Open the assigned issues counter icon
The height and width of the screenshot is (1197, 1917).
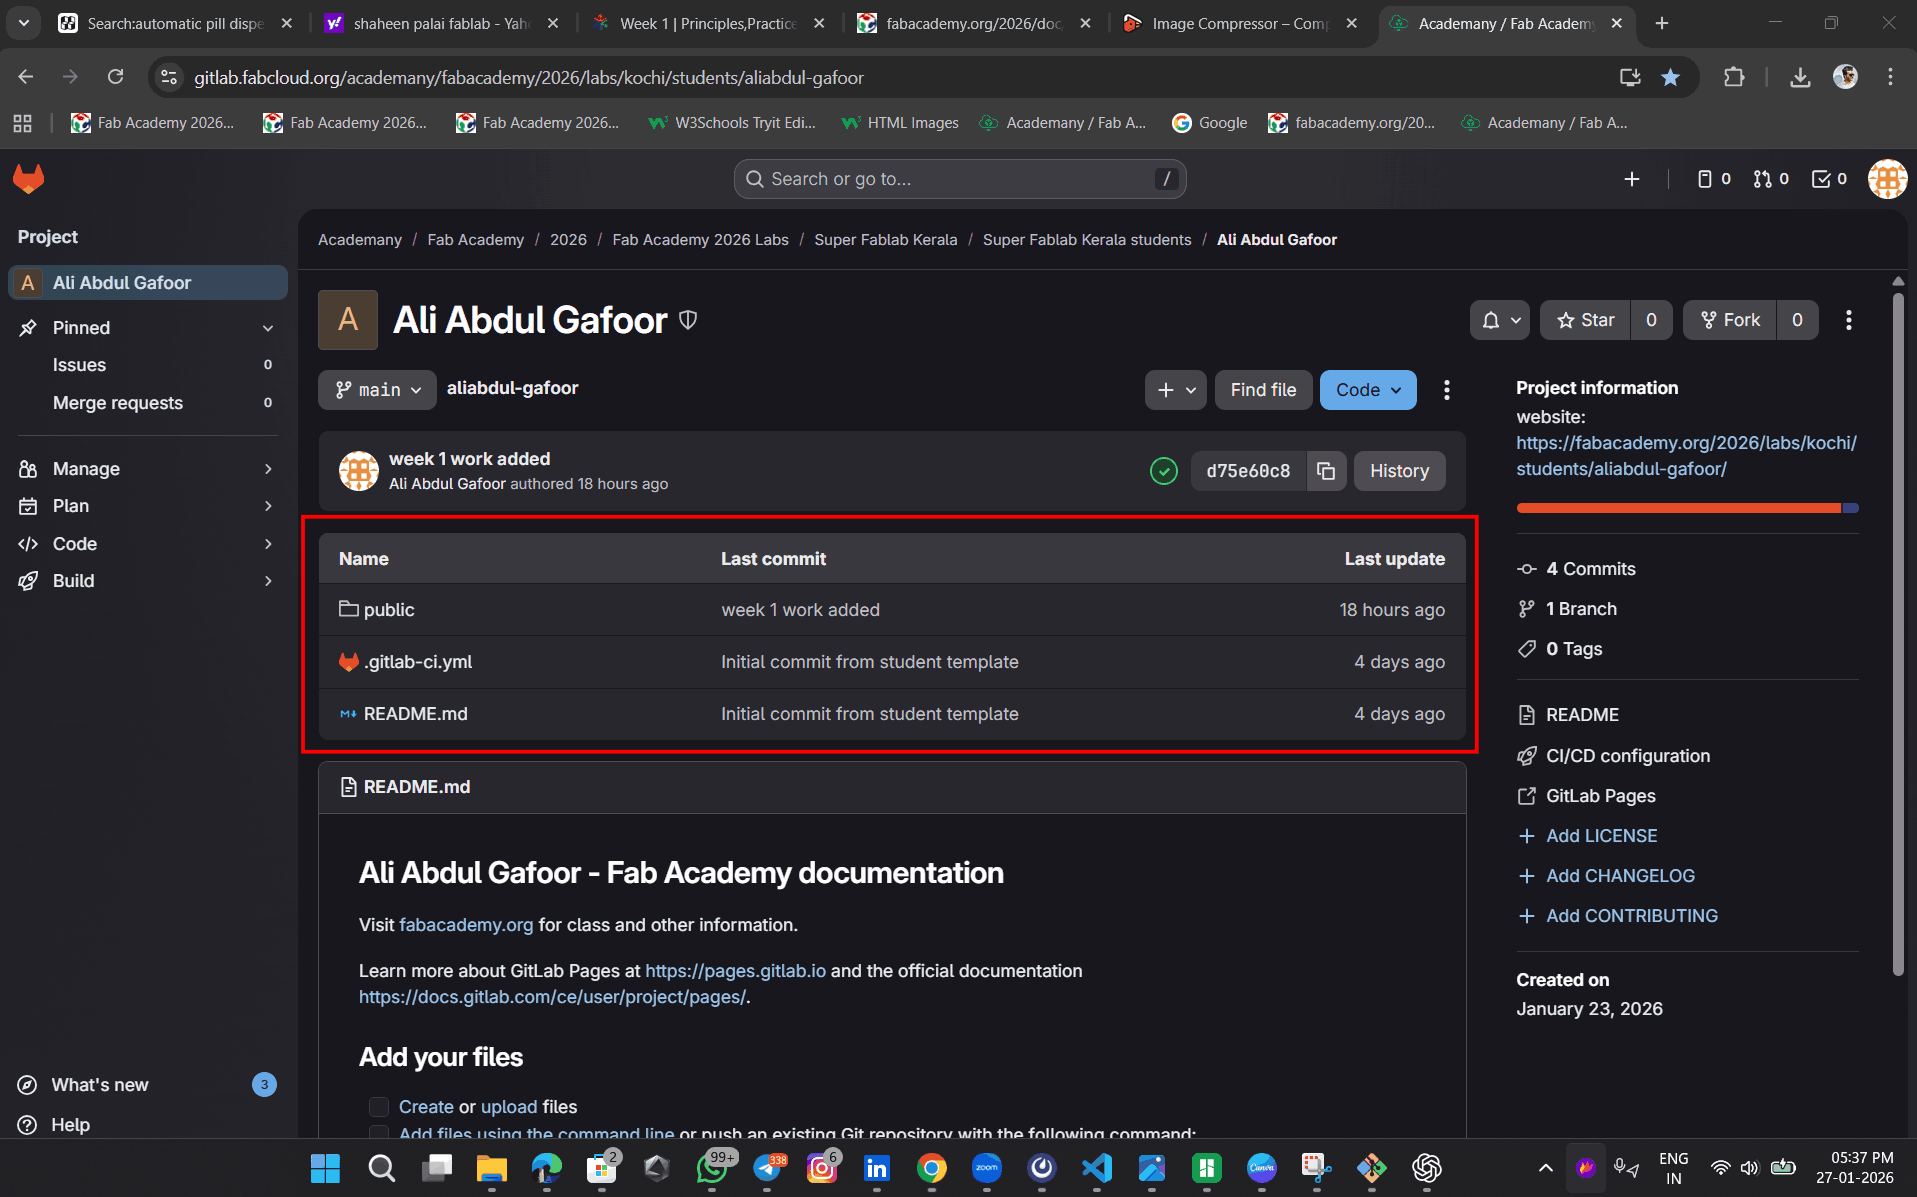[1714, 179]
